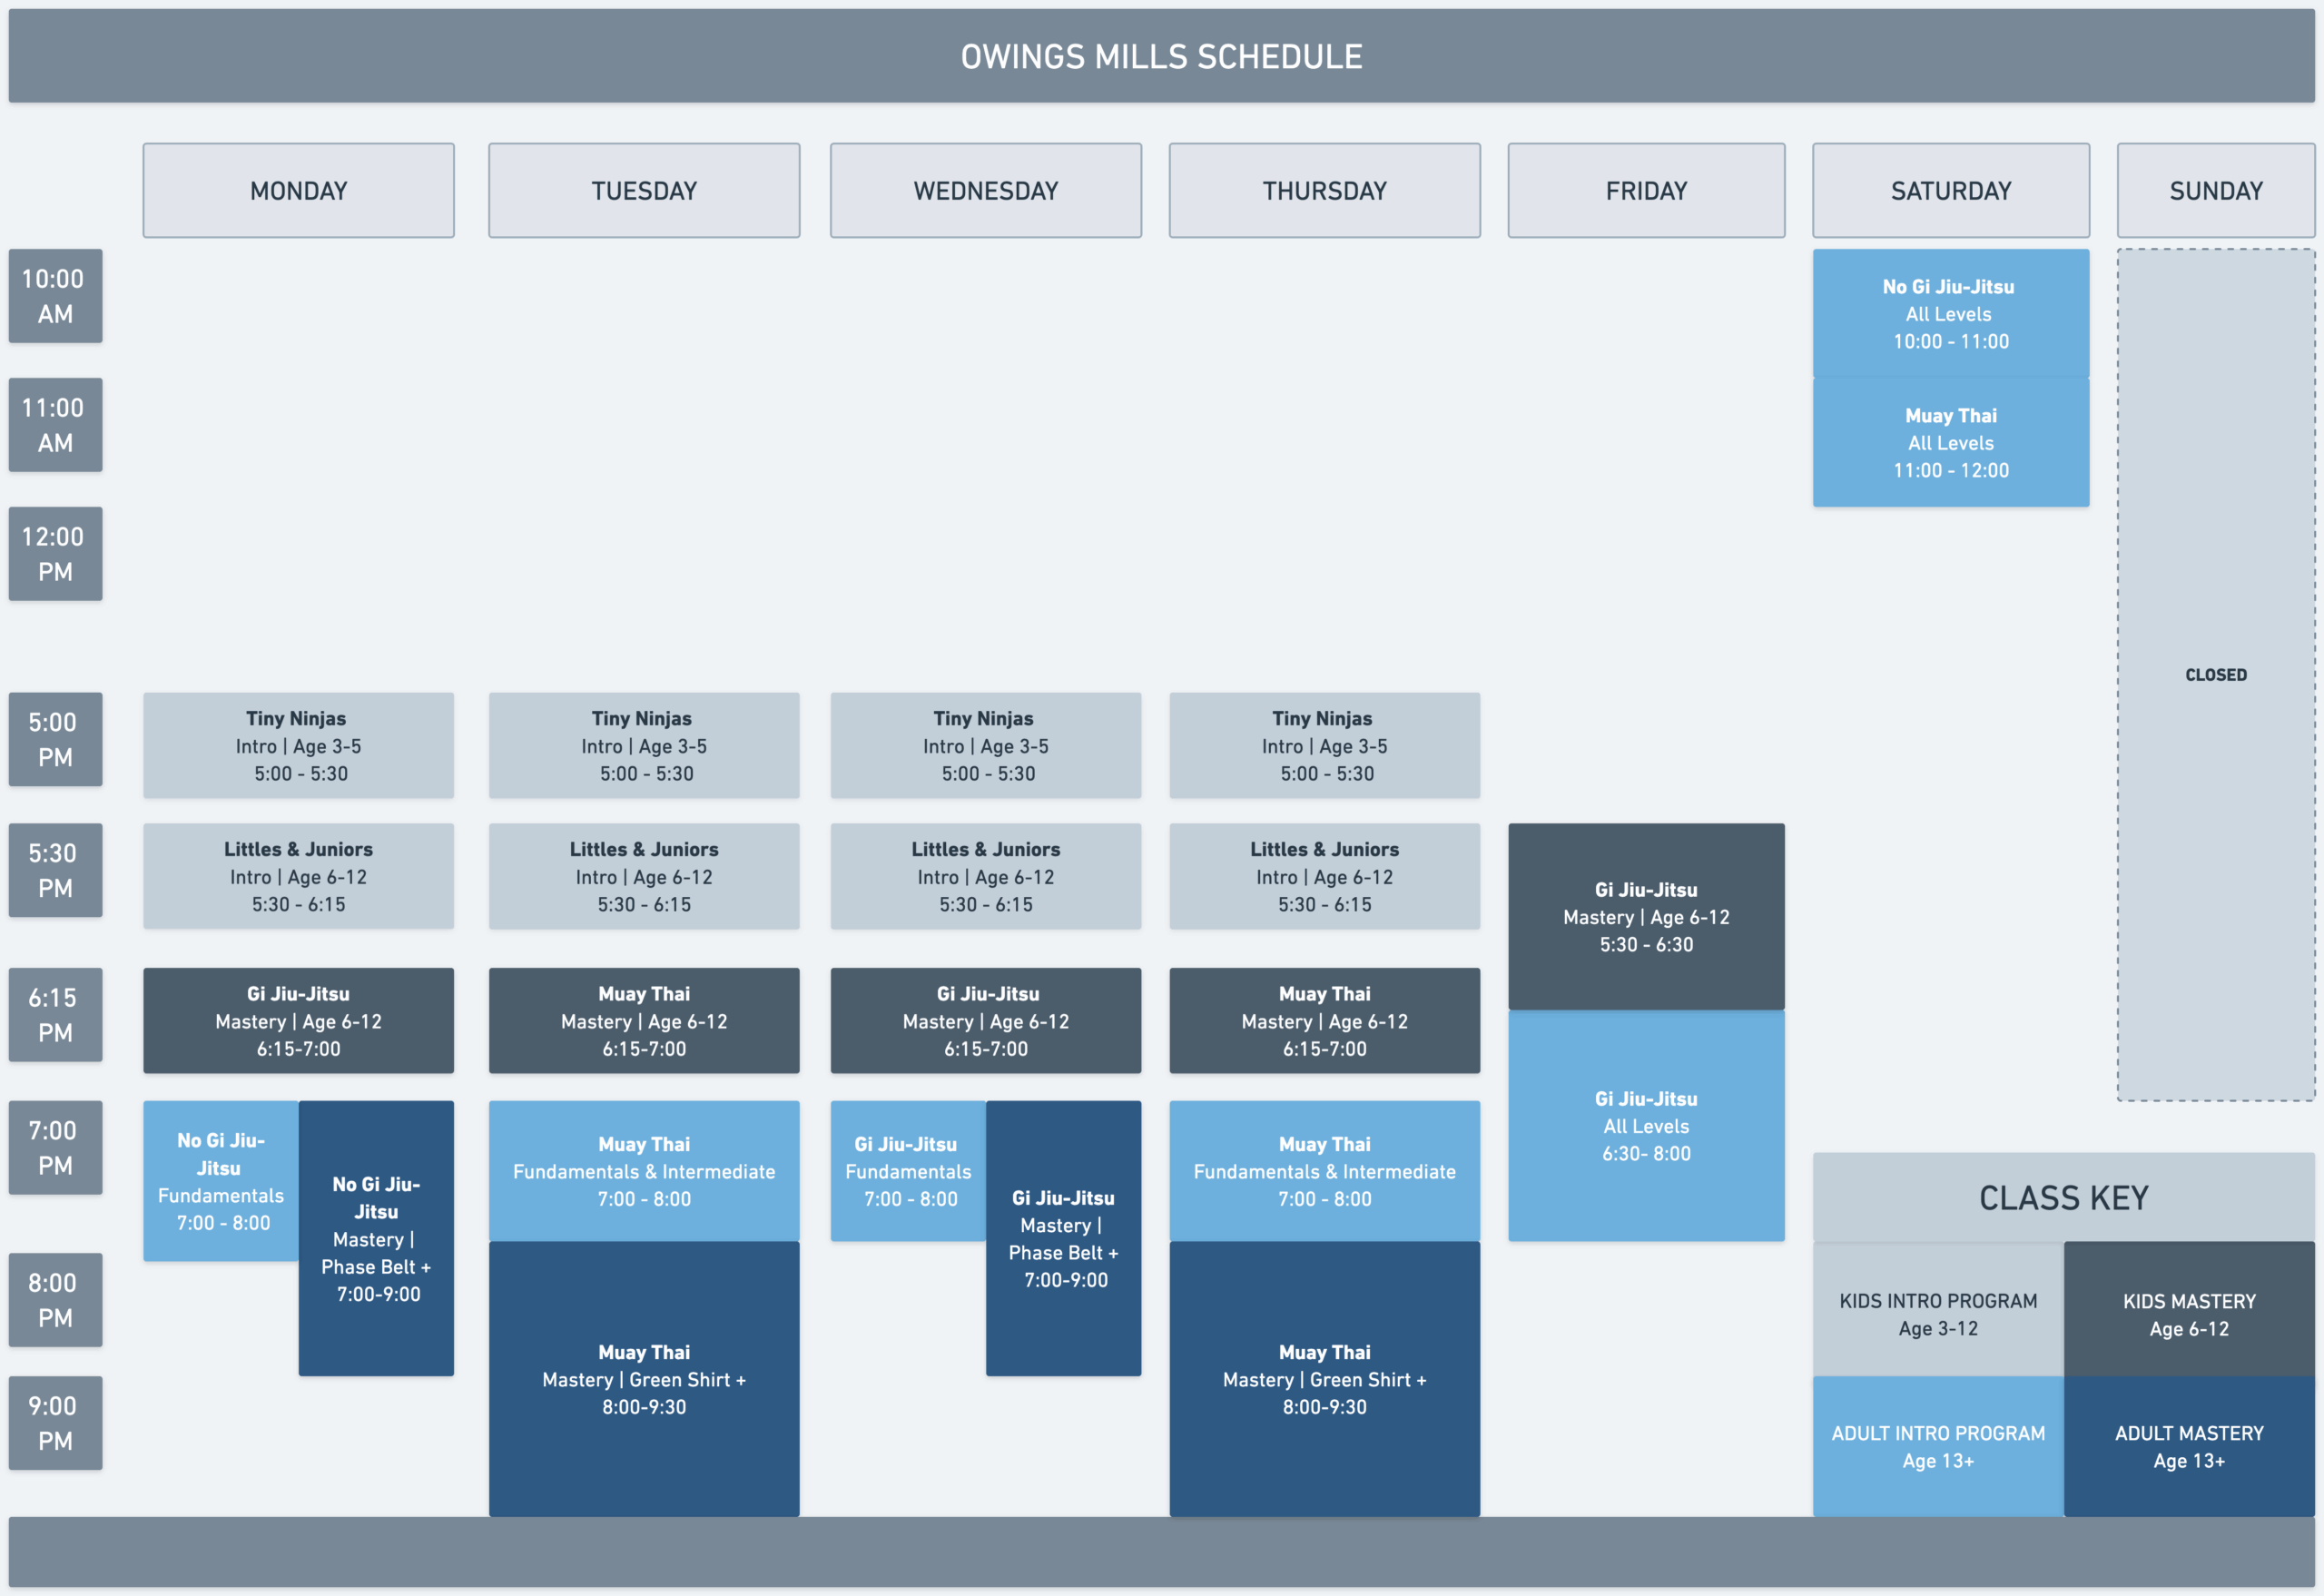Click the SUNDAY column header
Viewport: 2324px width, 1596px height.
[x=2215, y=190]
